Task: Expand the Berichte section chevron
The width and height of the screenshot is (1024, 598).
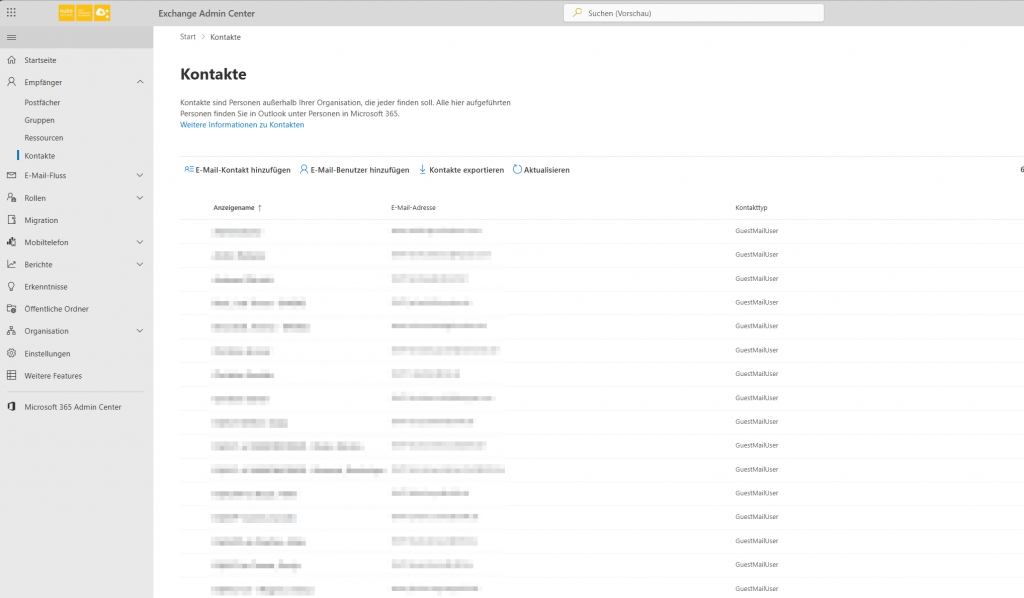Action: tap(140, 264)
